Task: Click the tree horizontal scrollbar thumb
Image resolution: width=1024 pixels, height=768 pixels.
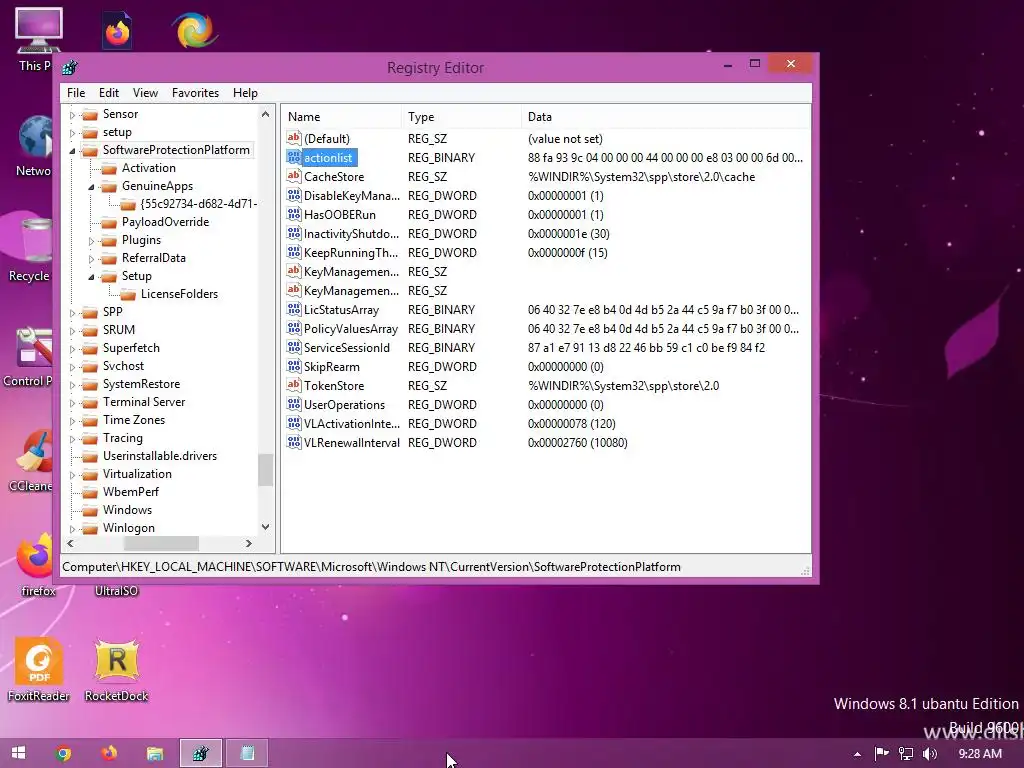Action: tap(161, 543)
